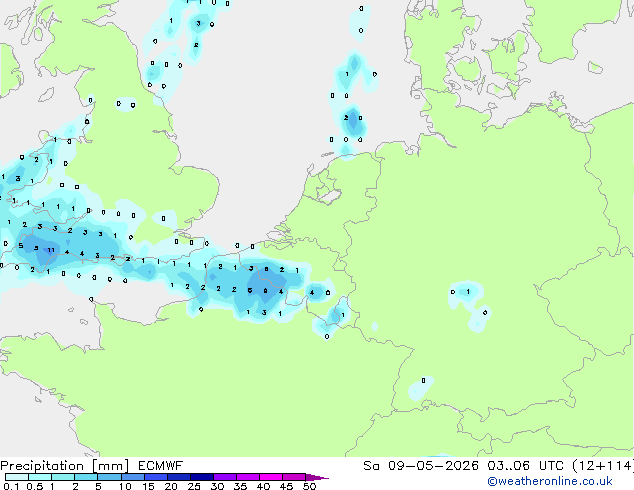Pick the 30–35 mm purple legend swatch
The image size is (634, 490).
pos(225,477)
